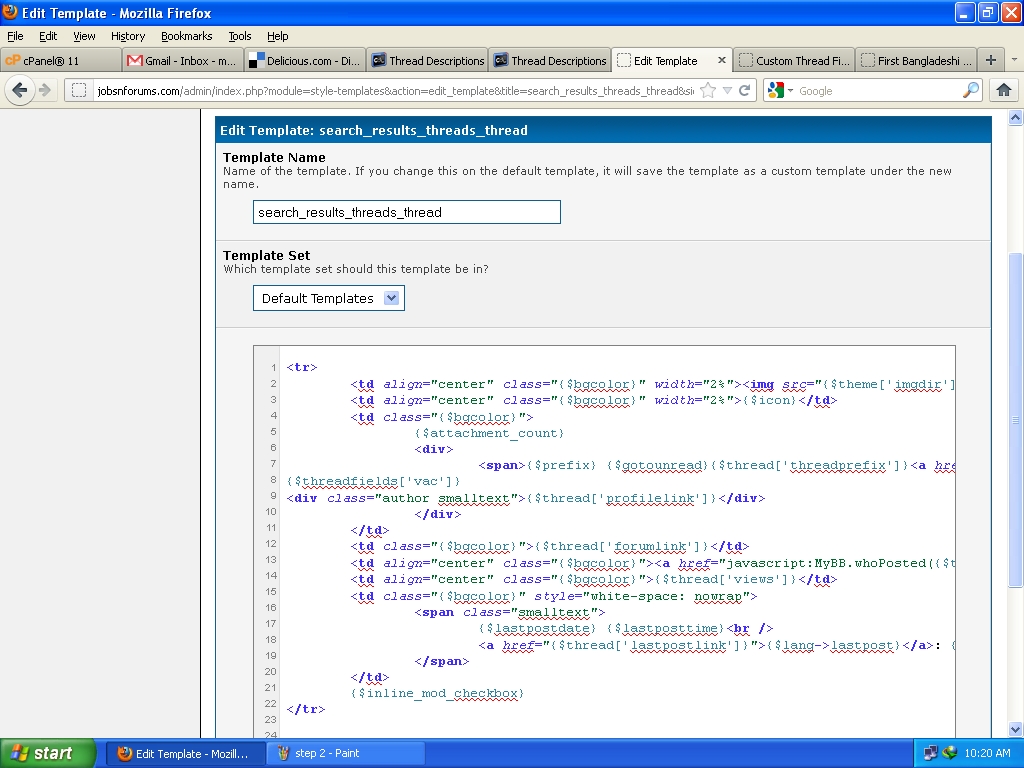1024x768 pixels.
Task: Reload the page using the refresh icon
Action: (744, 91)
